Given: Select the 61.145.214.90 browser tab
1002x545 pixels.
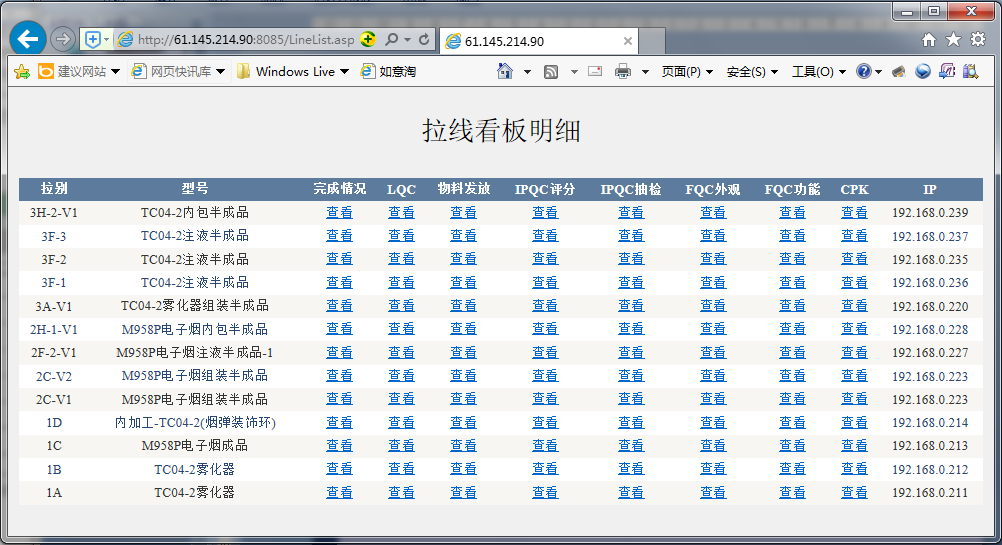Looking at the screenshot, I should click(530, 41).
